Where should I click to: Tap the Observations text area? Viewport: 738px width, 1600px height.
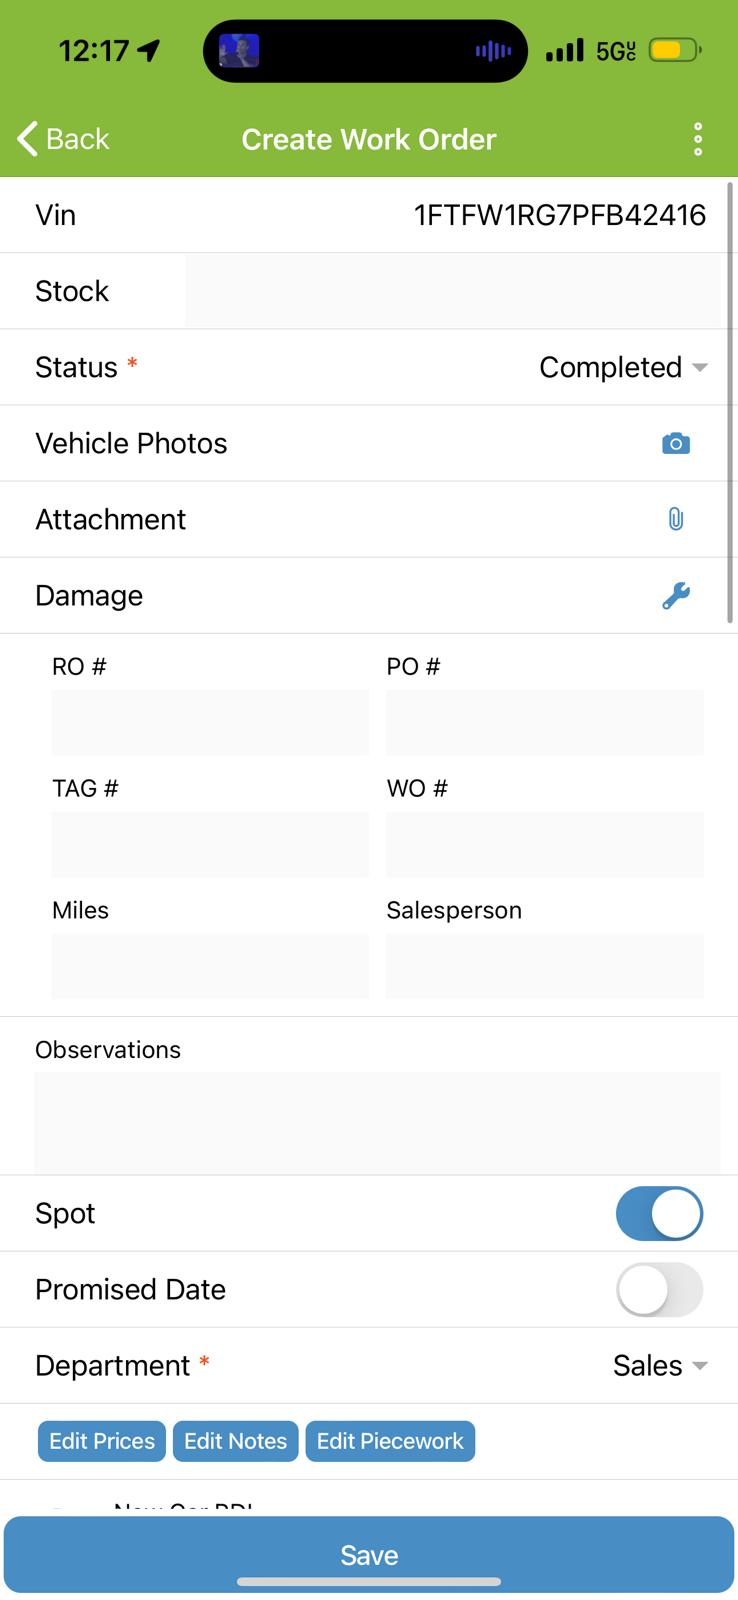tap(377, 1122)
